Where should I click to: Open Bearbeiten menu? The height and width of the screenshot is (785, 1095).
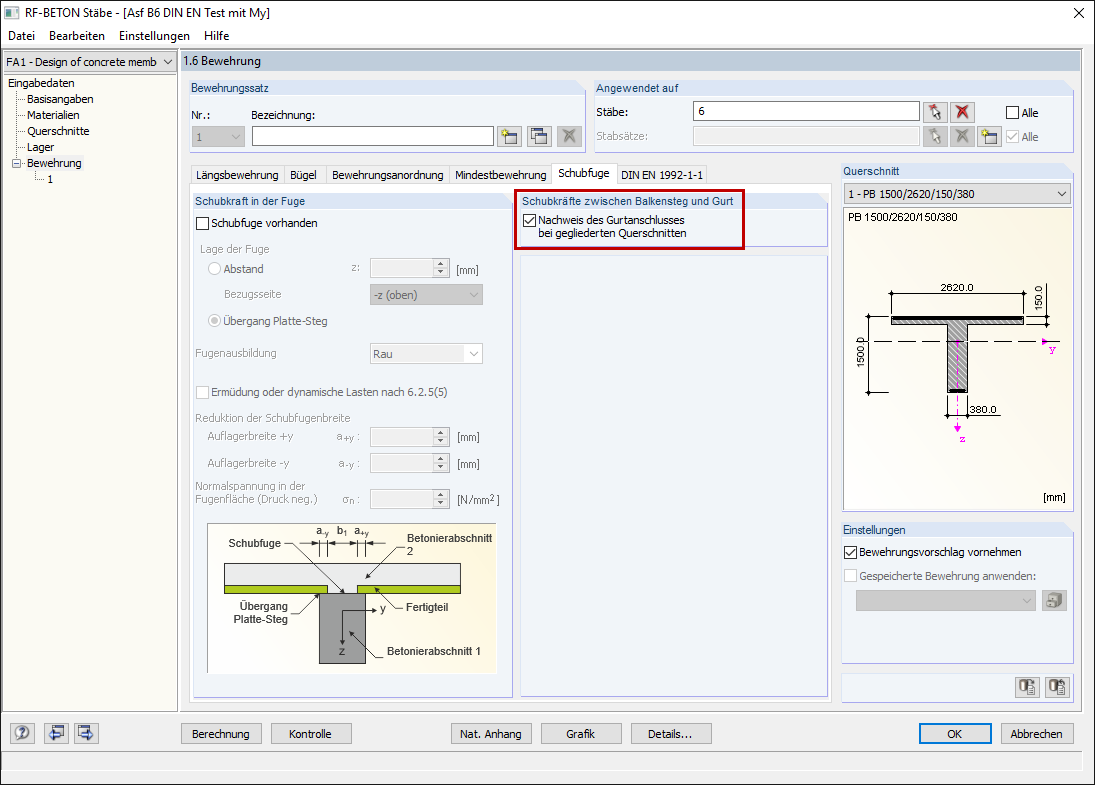pyautogui.click(x=77, y=36)
